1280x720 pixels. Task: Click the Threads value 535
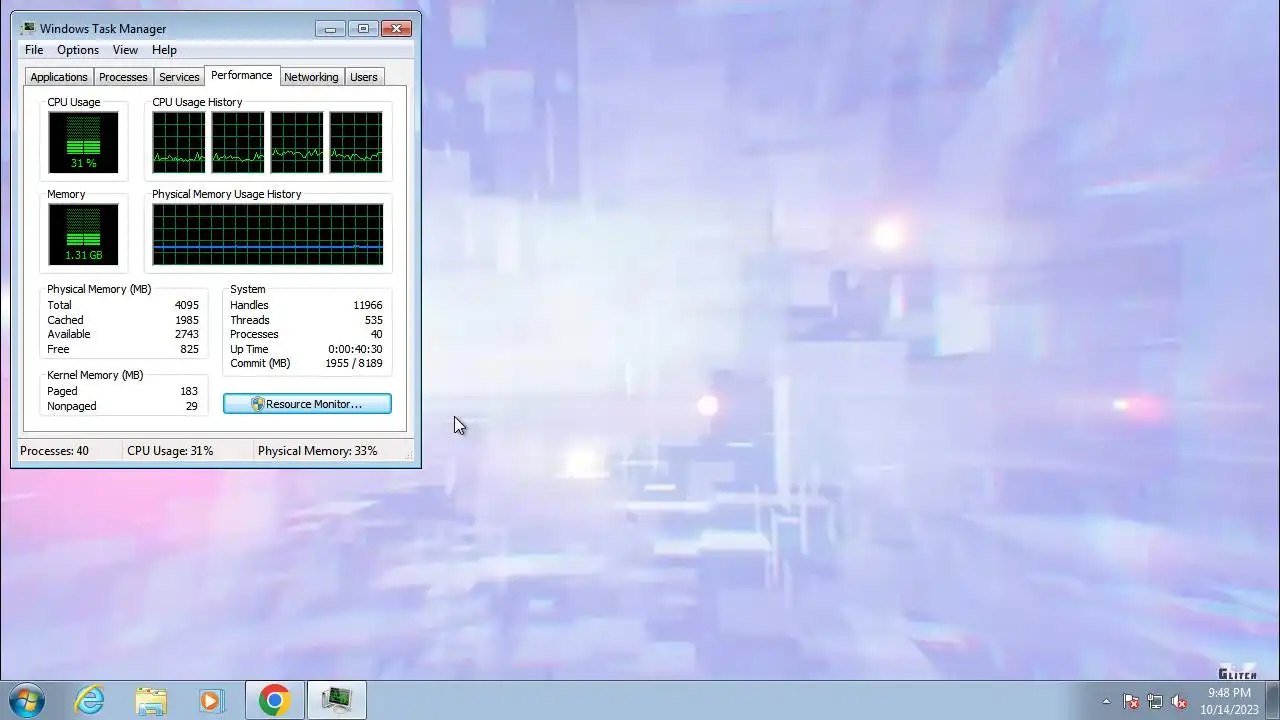tap(374, 320)
